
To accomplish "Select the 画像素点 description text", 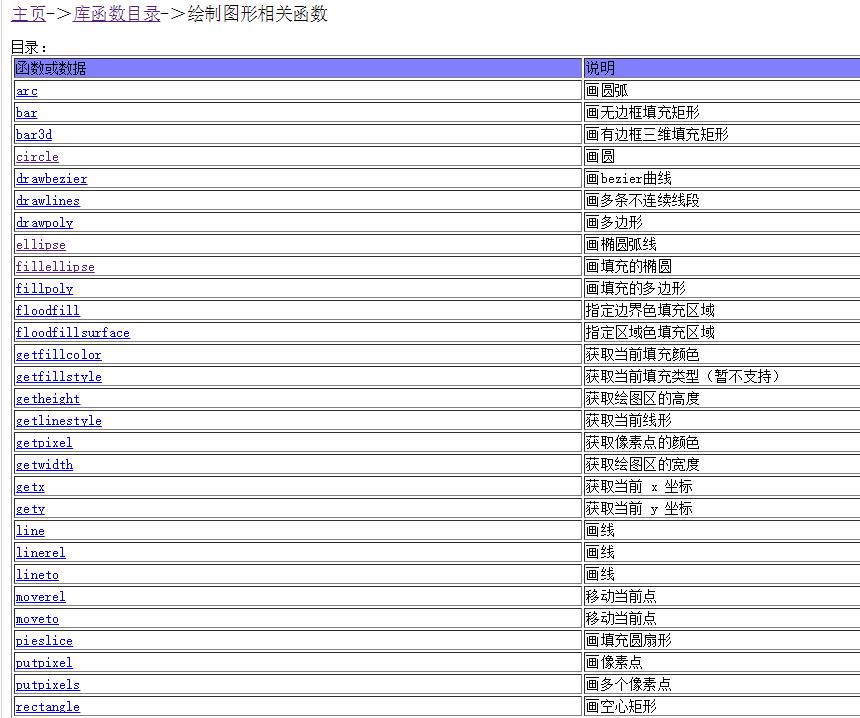I will tap(614, 662).
